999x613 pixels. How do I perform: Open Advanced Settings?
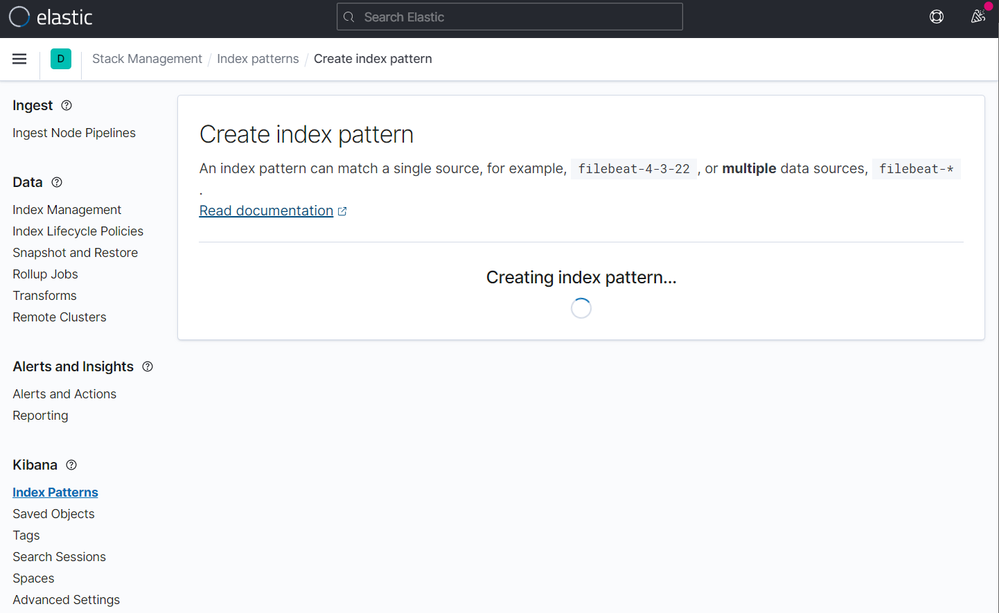click(66, 600)
